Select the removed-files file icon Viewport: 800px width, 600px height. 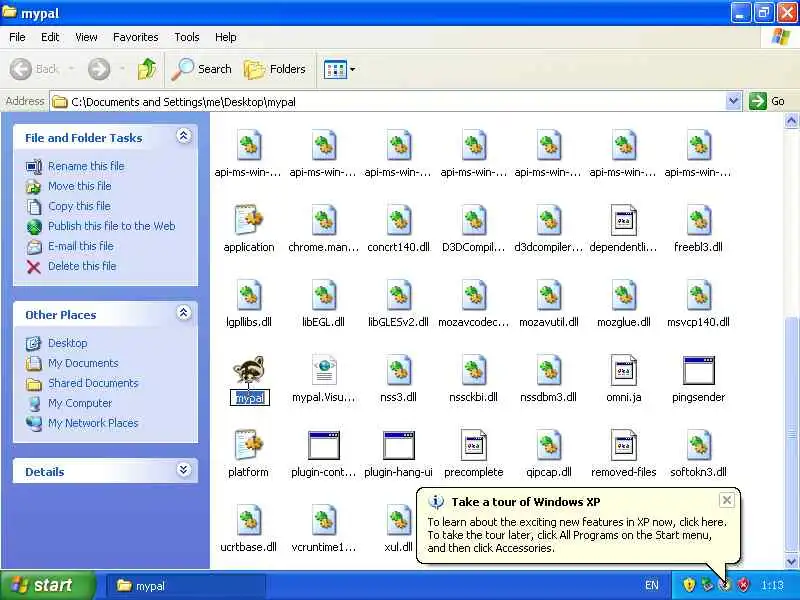click(623, 445)
